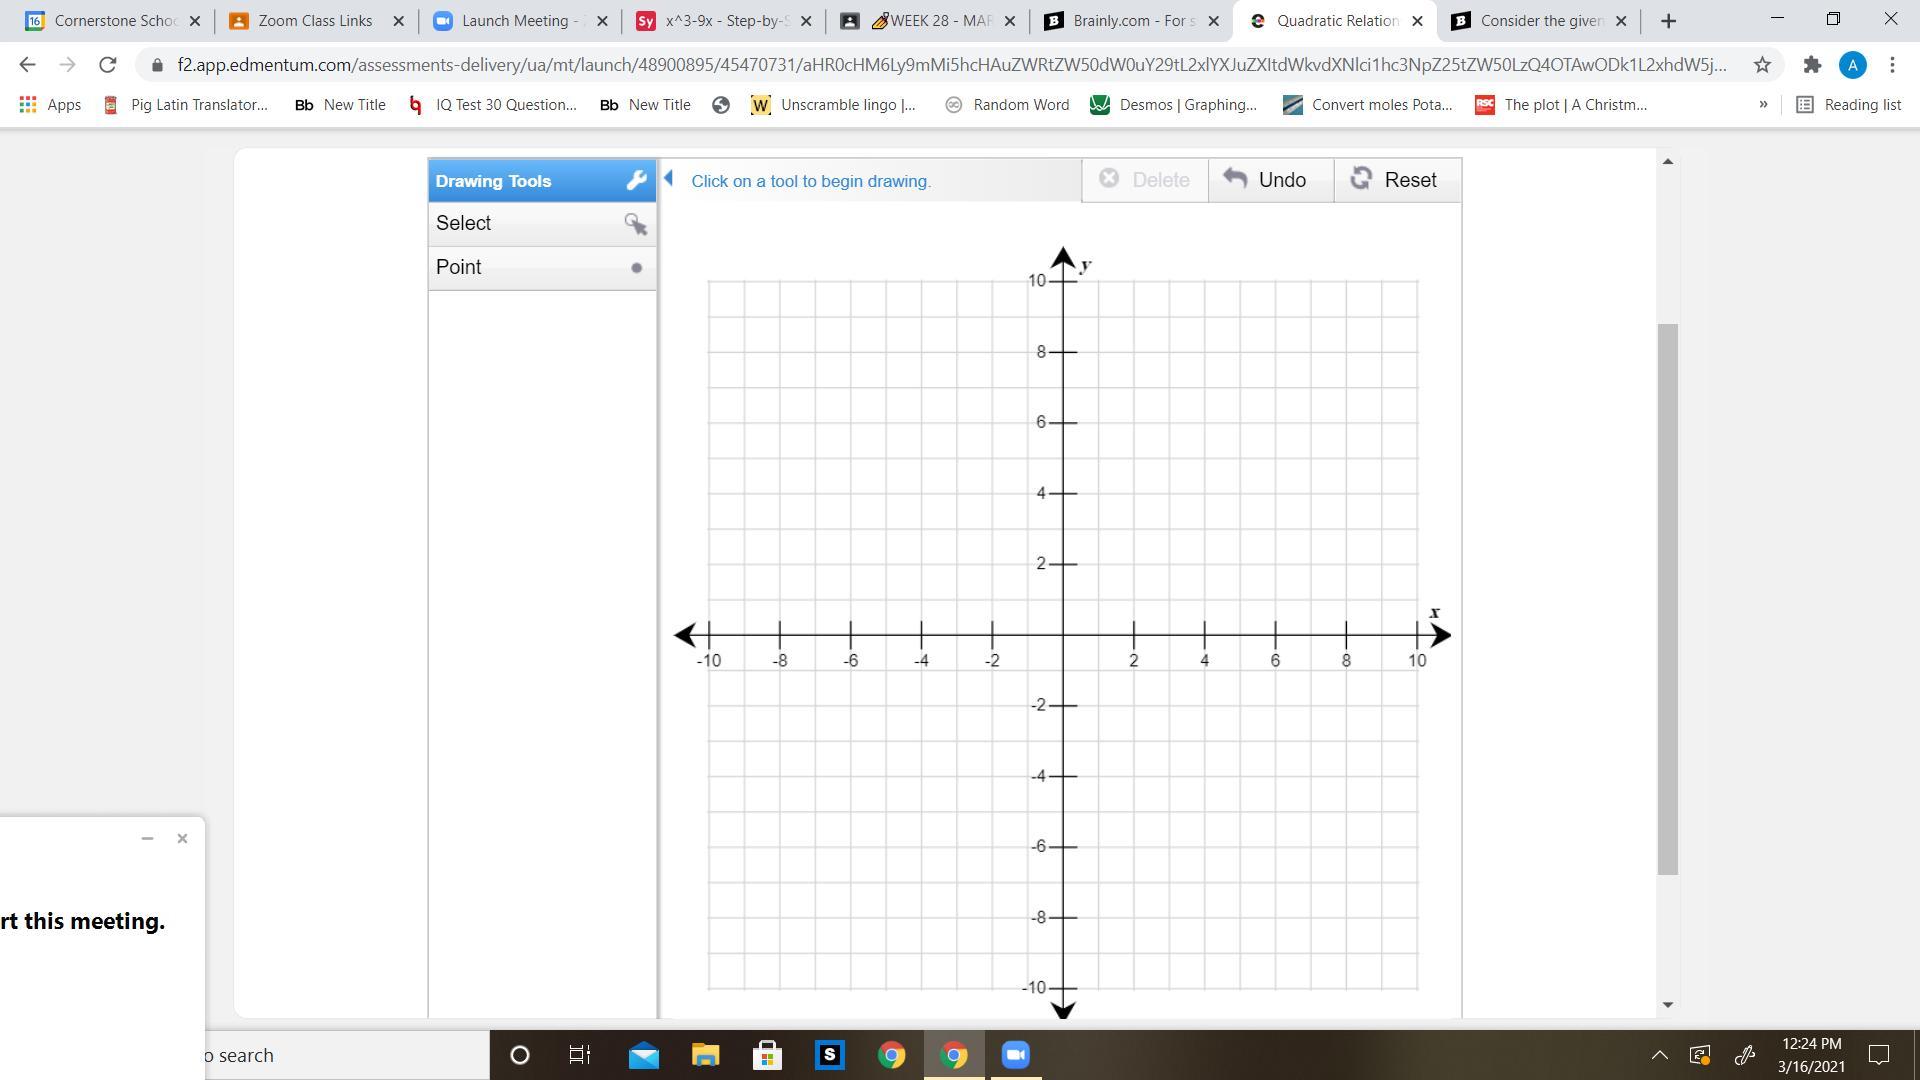Reset the graph drawing

1396,180
